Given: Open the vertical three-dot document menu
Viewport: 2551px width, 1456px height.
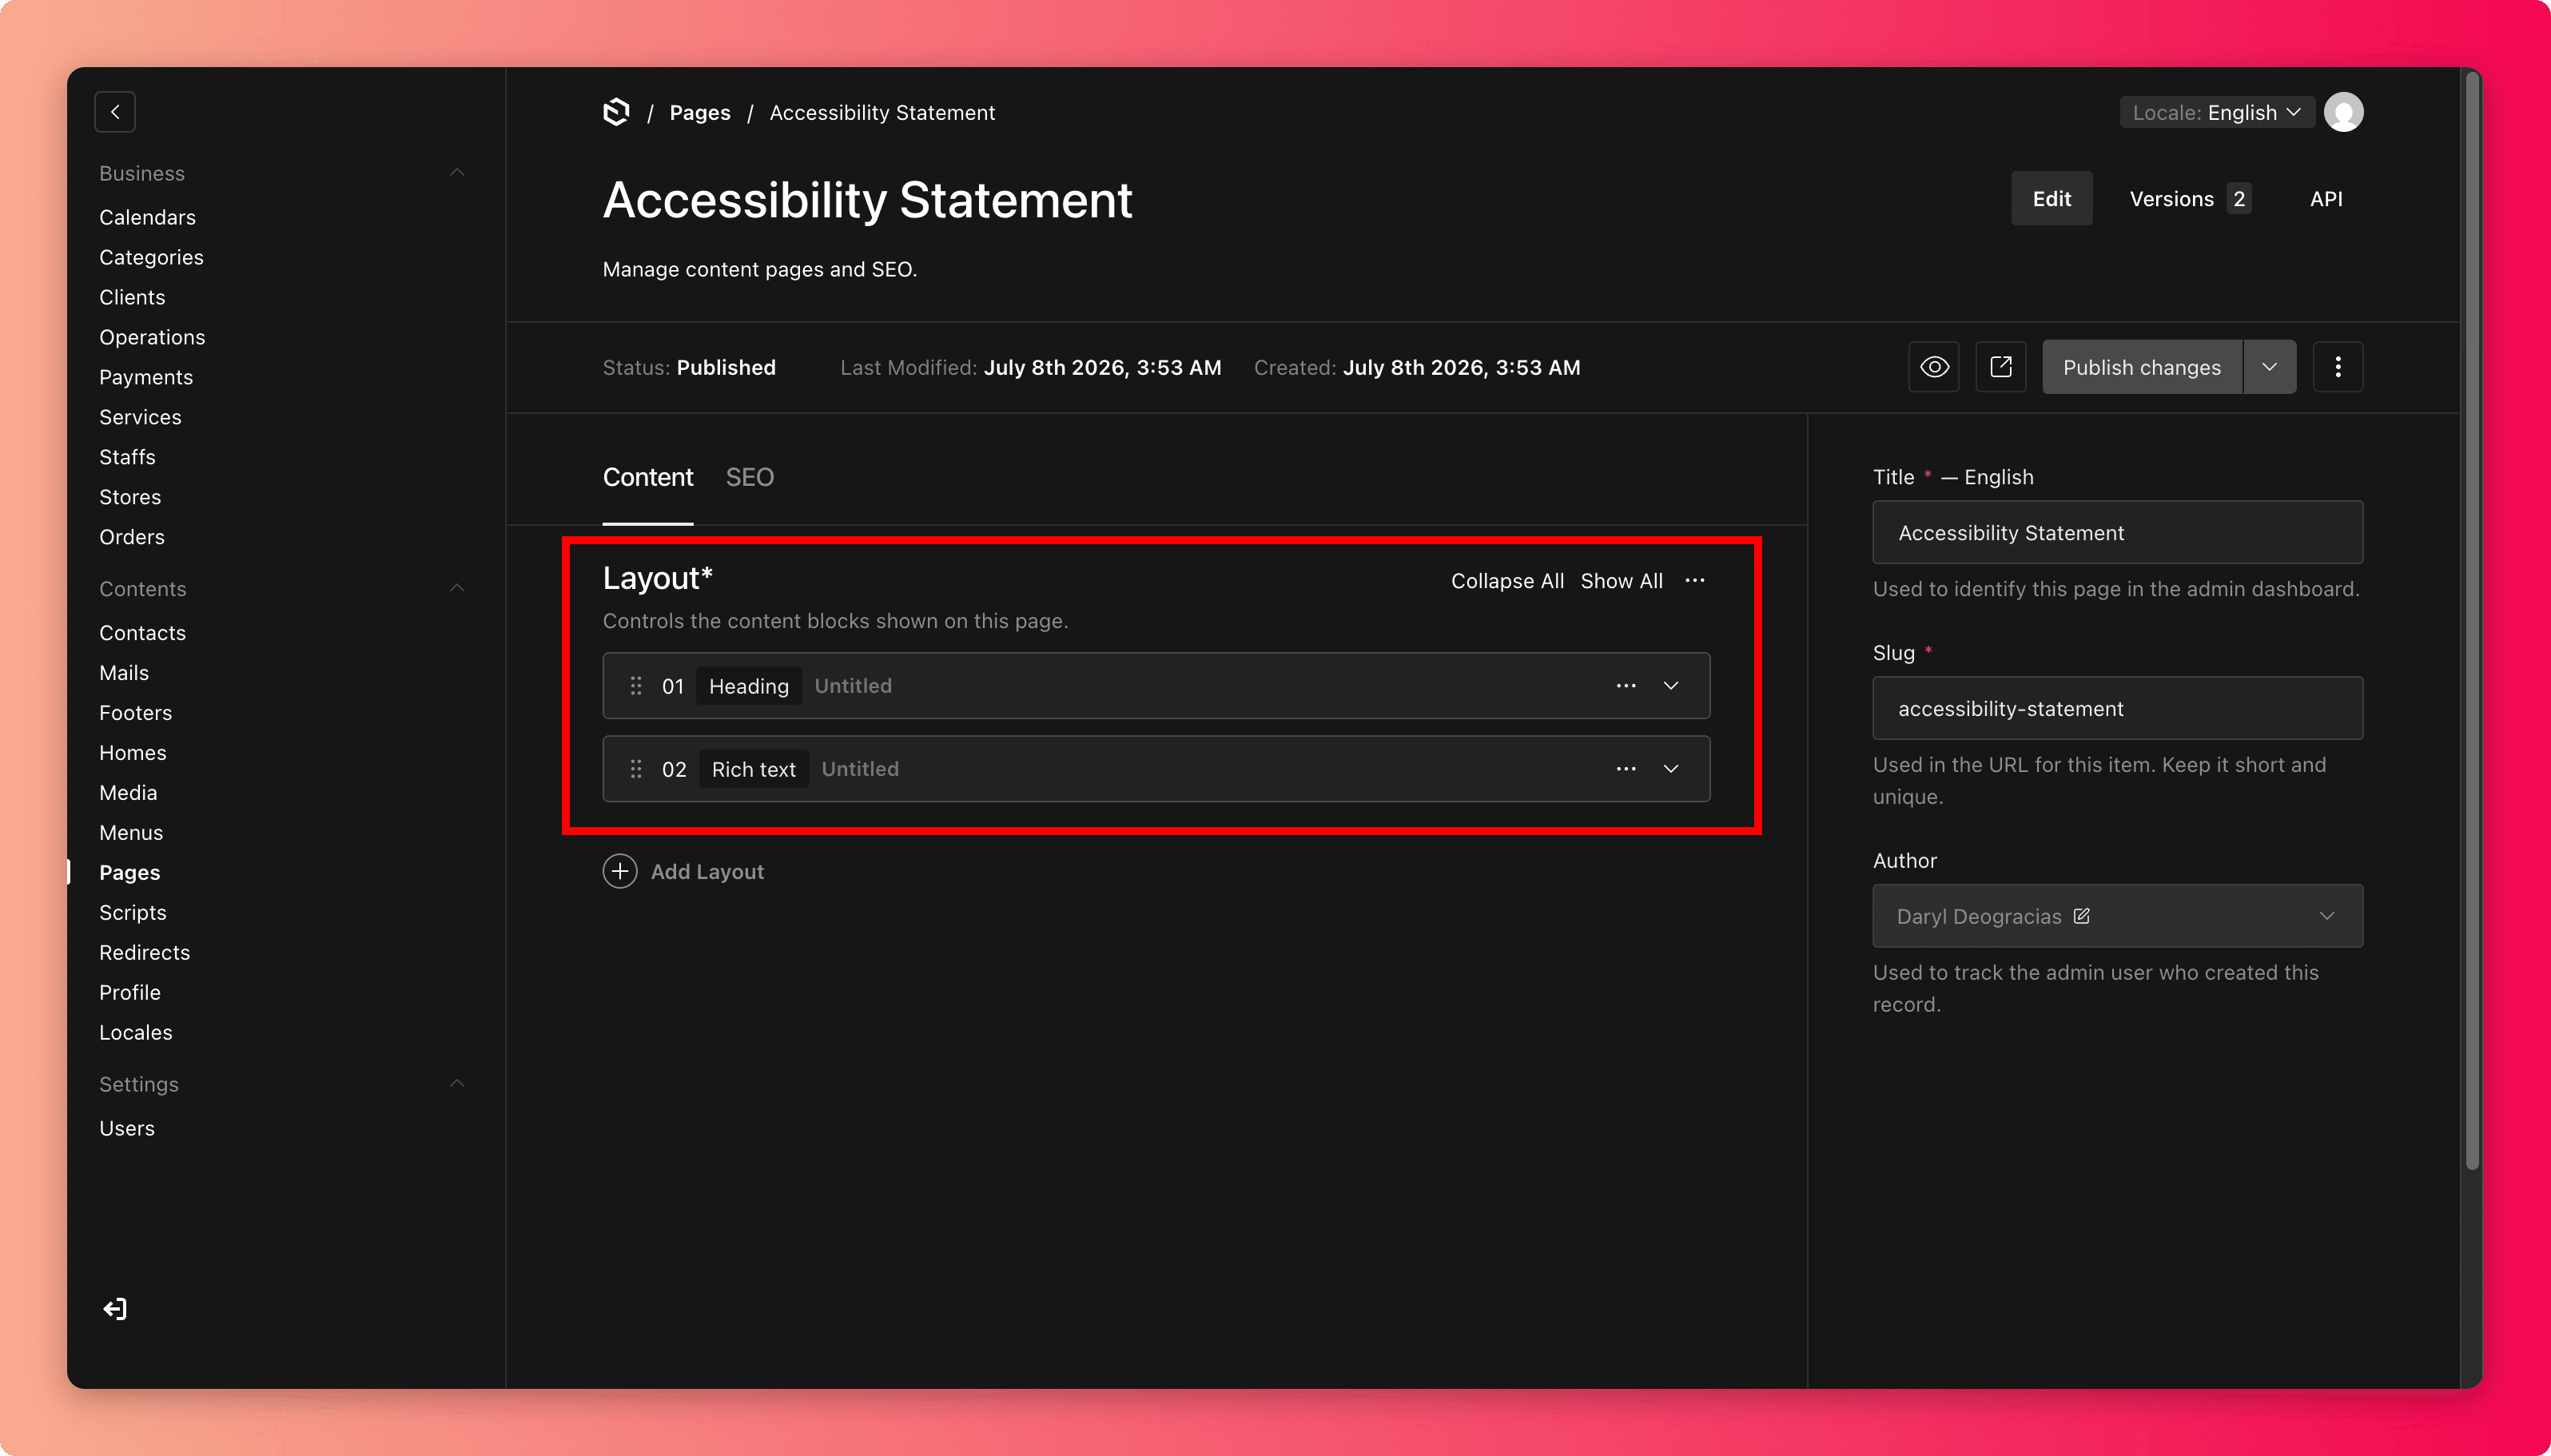Looking at the screenshot, I should [2338, 367].
